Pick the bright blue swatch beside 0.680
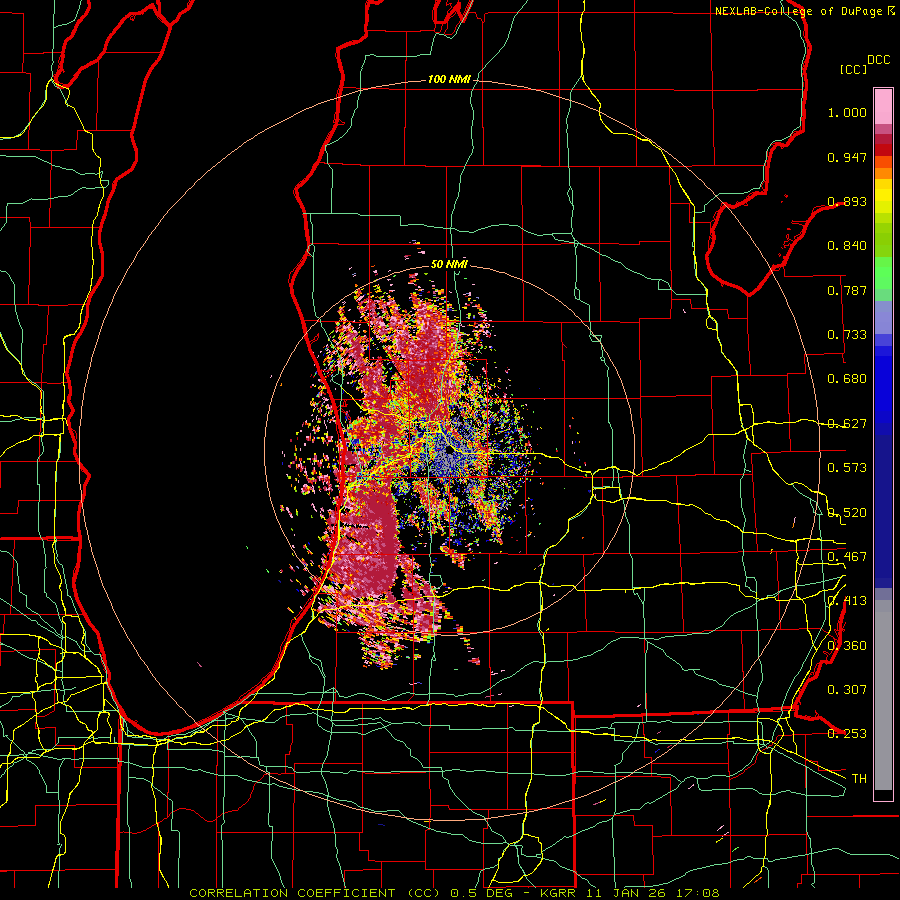Screen dimensions: 900x900 [x=883, y=382]
